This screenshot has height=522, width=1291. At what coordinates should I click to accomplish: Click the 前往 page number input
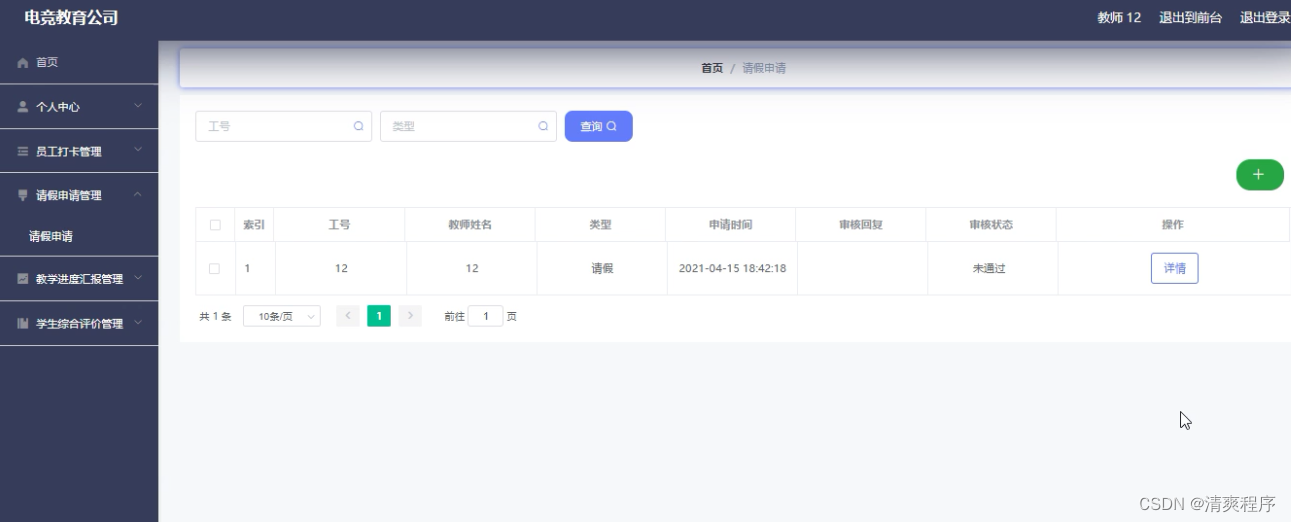pos(486,316)
